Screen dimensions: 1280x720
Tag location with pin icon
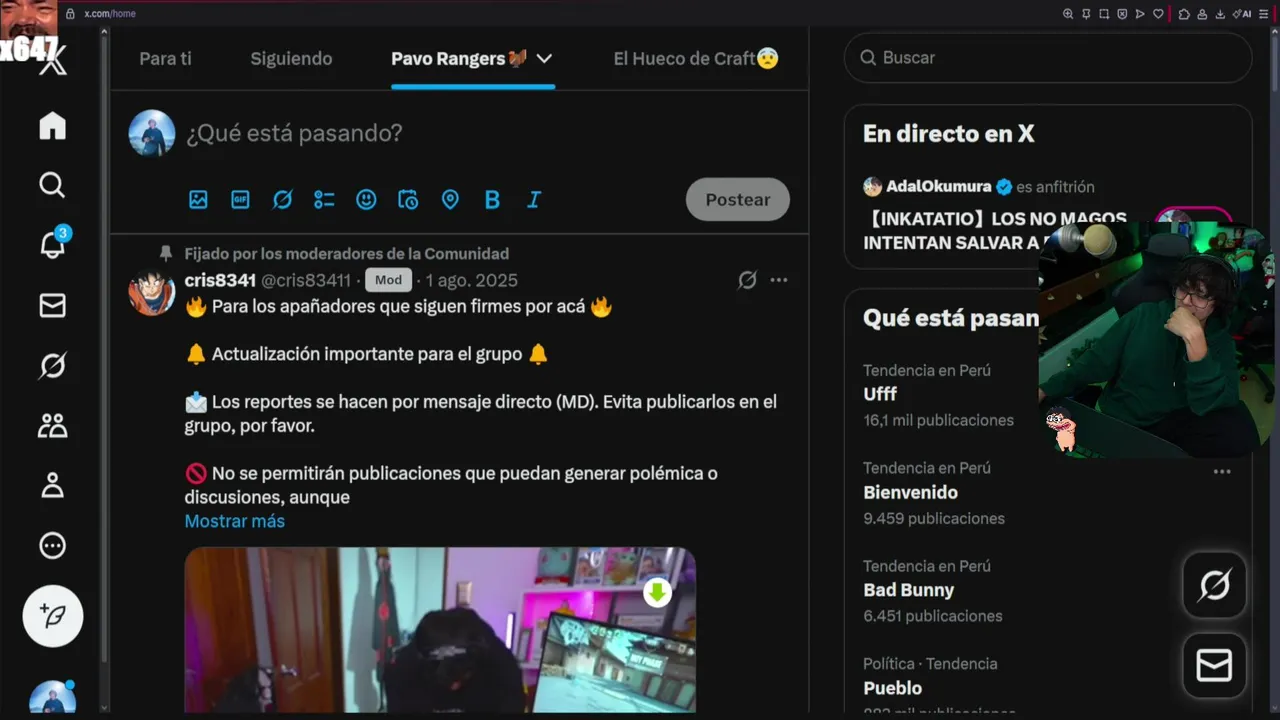[450, 200]
